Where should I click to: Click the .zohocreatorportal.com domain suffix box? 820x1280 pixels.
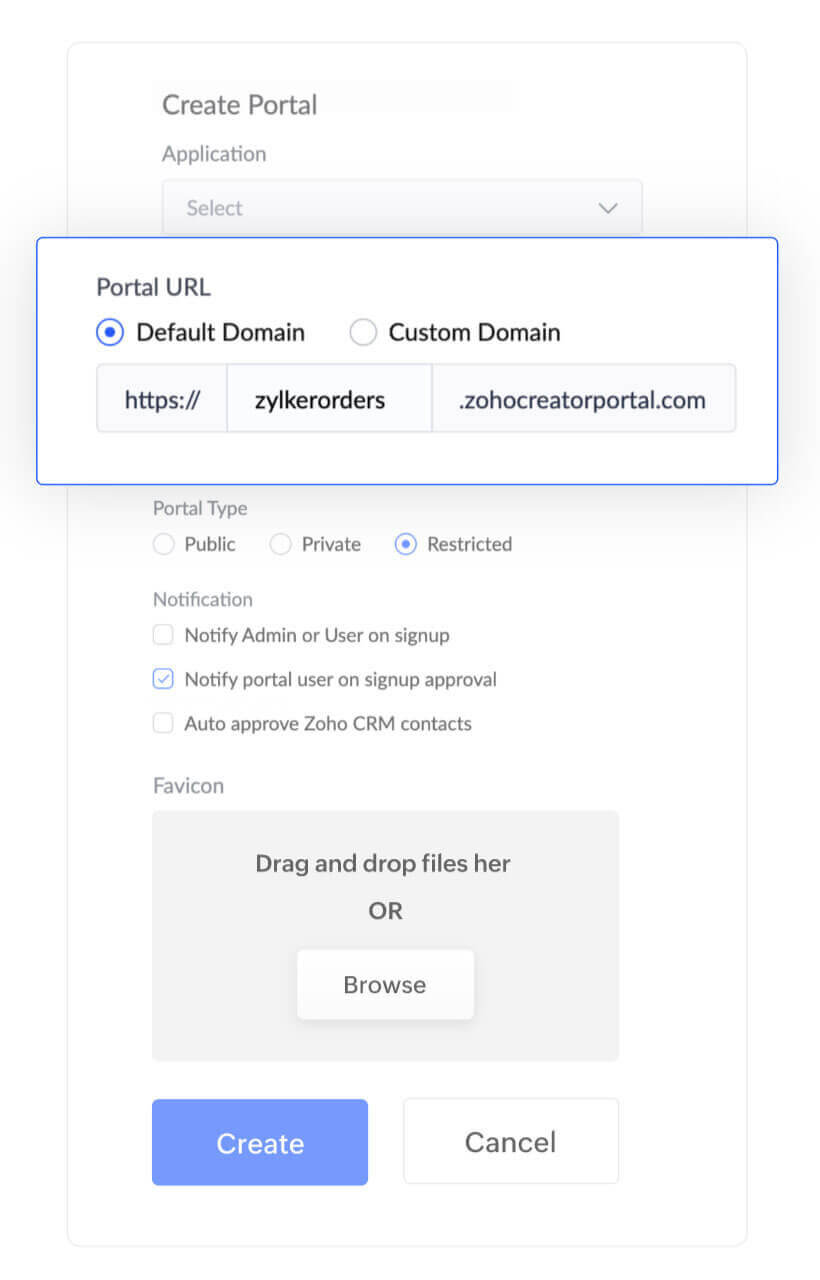(583, 400)
